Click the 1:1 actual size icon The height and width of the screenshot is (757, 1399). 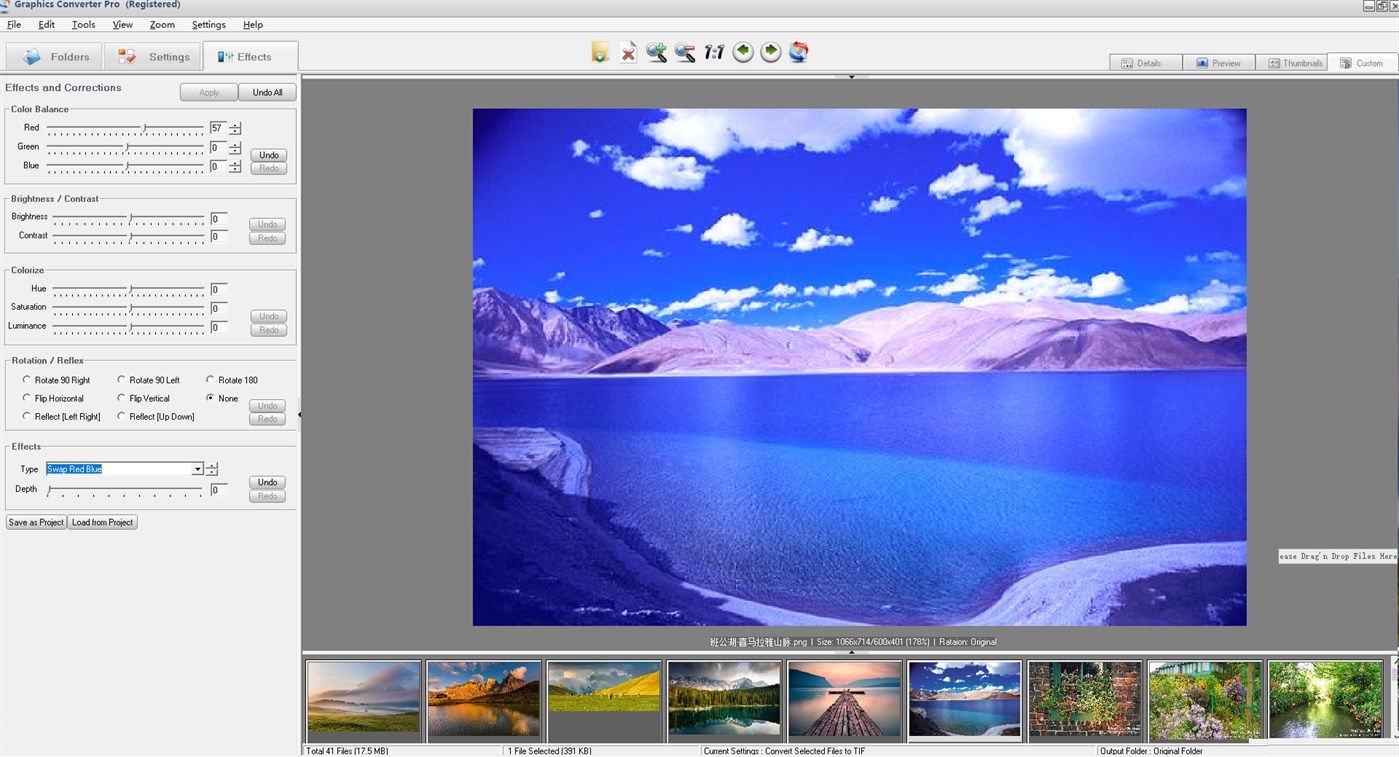pos(713,51)
